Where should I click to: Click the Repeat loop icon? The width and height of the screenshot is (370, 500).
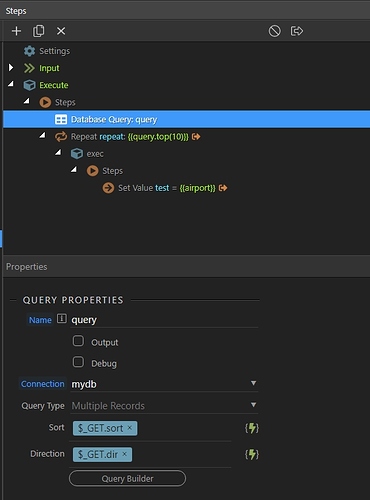pyautogui.click(x=61, y=137)
